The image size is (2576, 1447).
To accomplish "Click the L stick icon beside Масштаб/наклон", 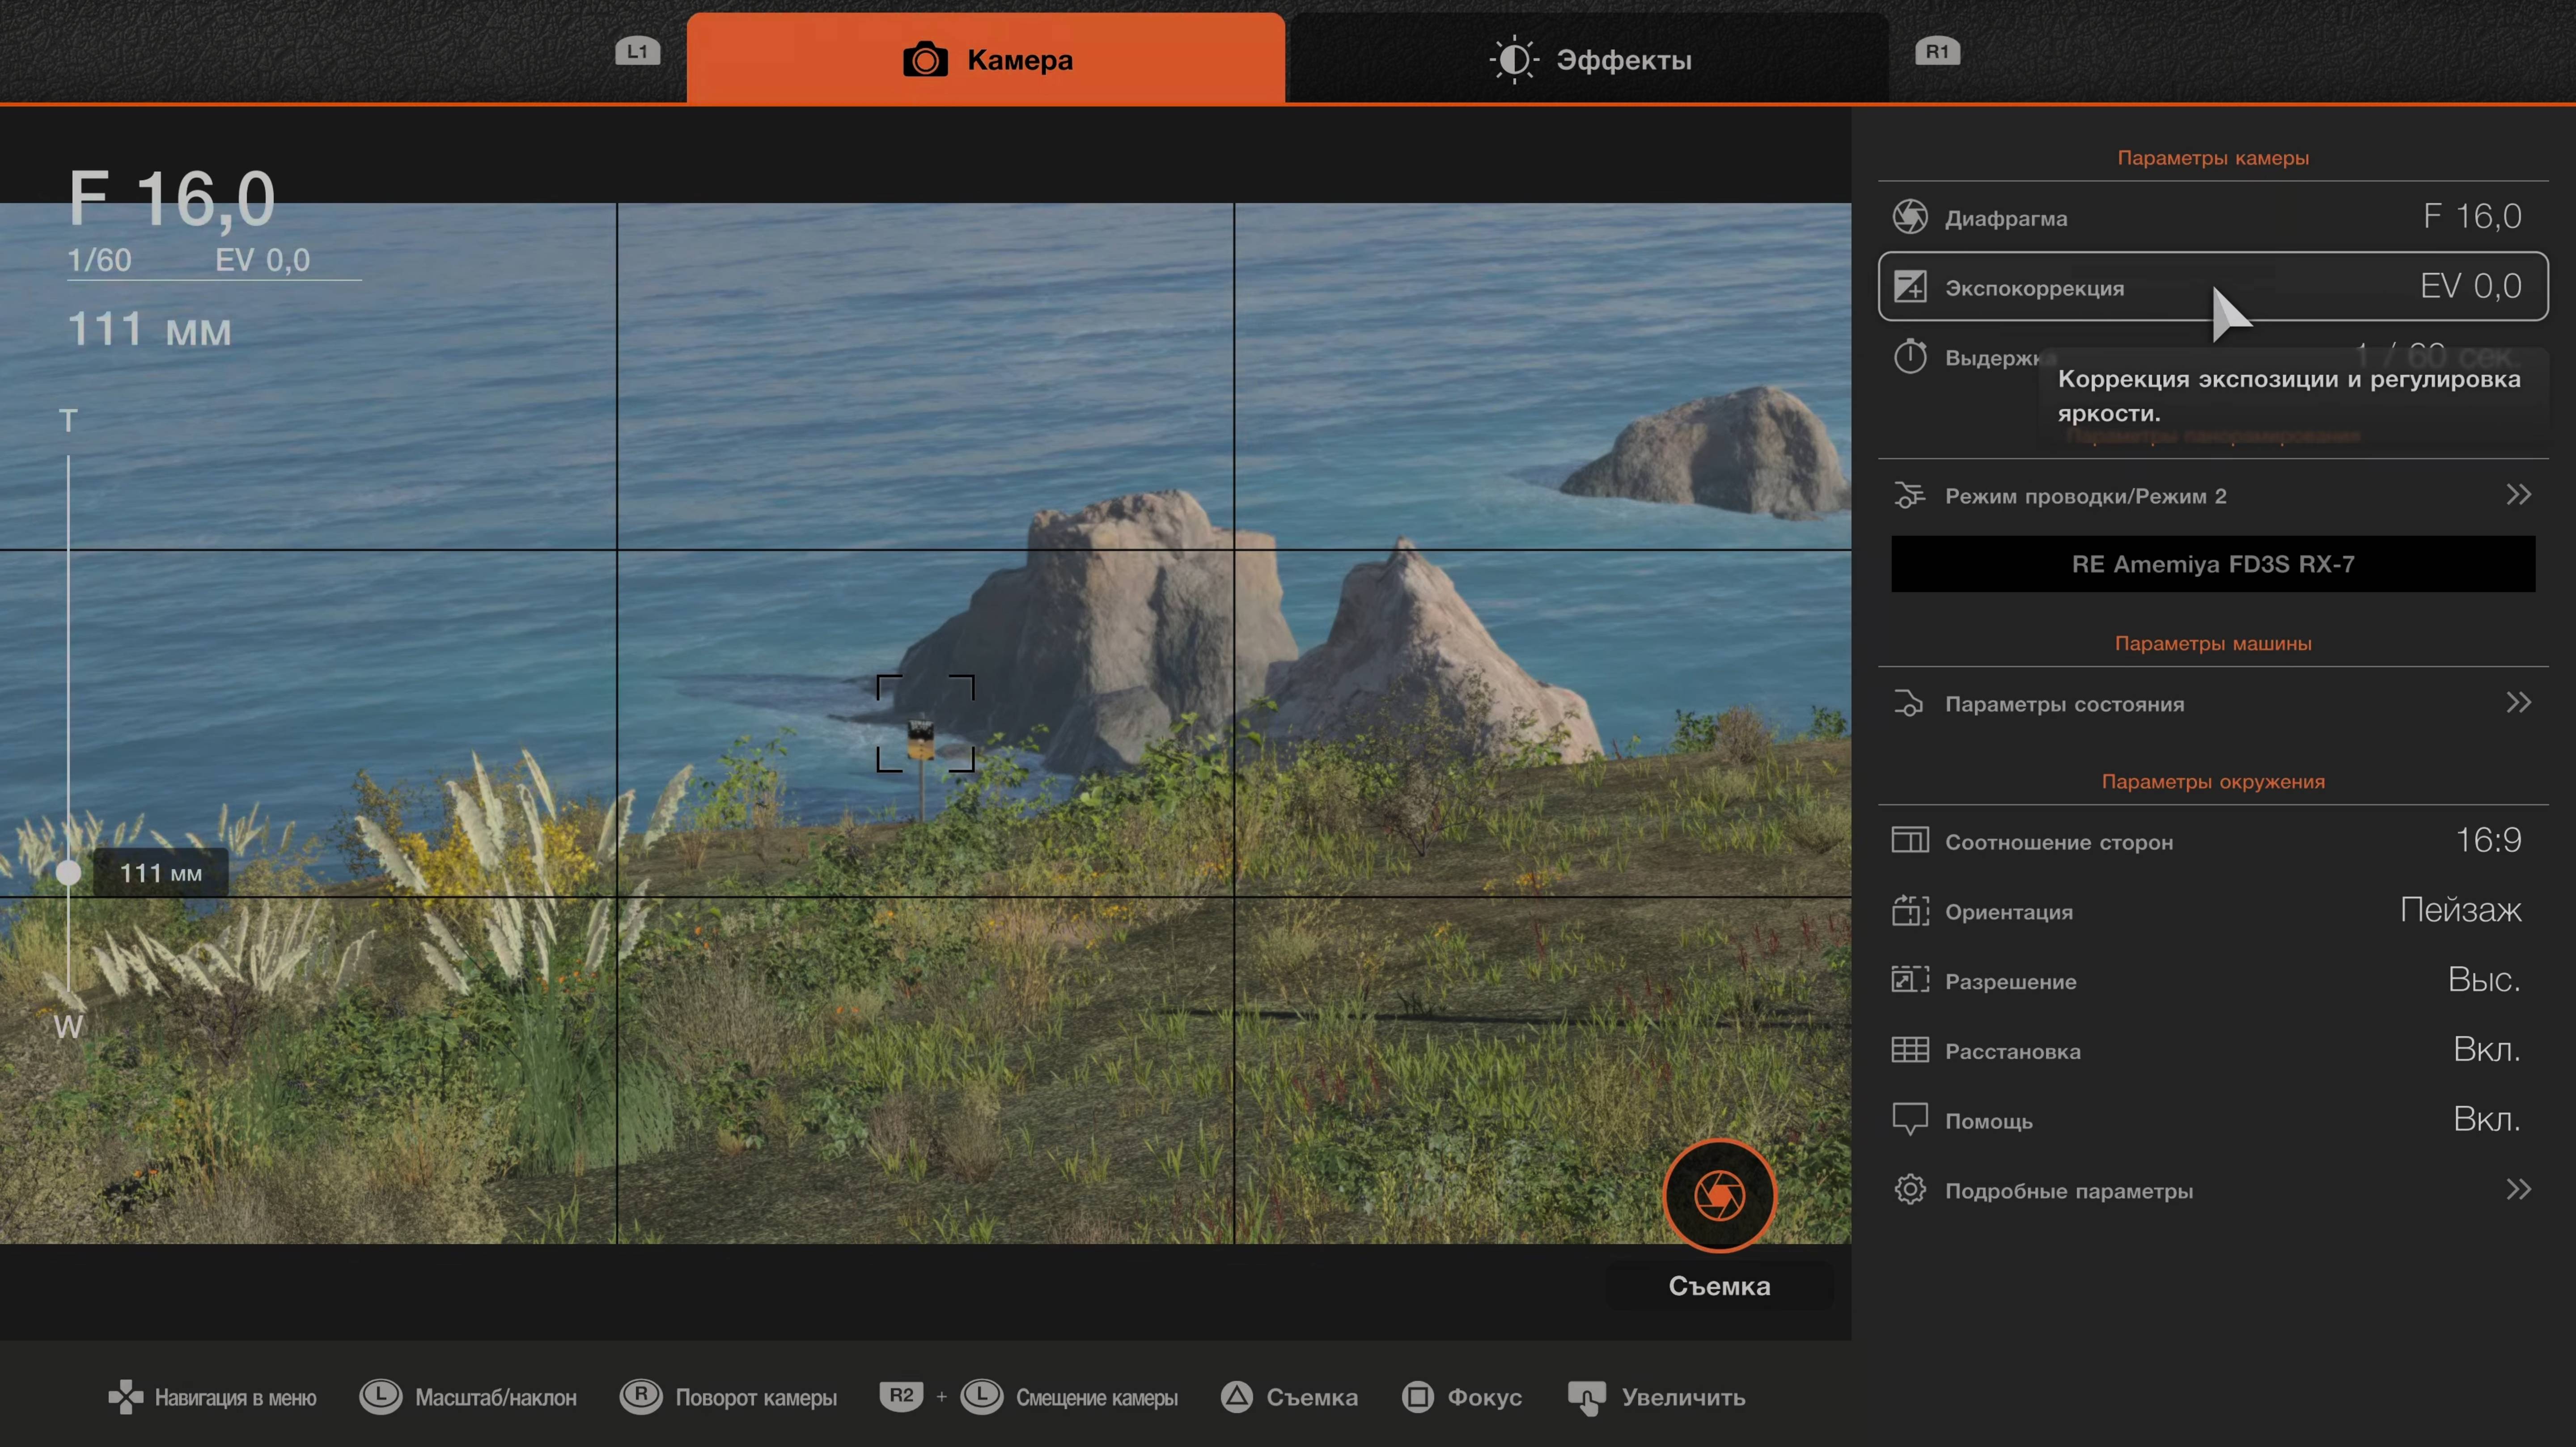I will (380, 1396).
